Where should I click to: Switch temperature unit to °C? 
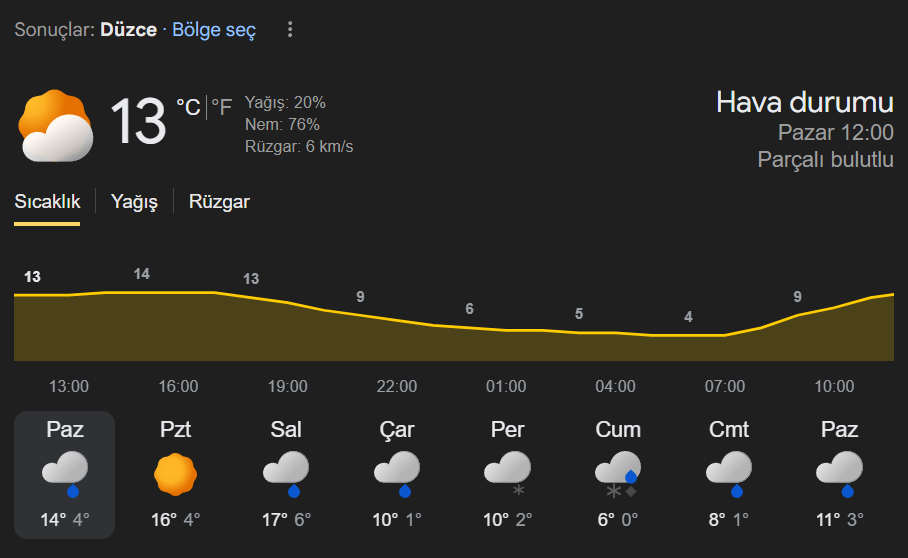188,107
